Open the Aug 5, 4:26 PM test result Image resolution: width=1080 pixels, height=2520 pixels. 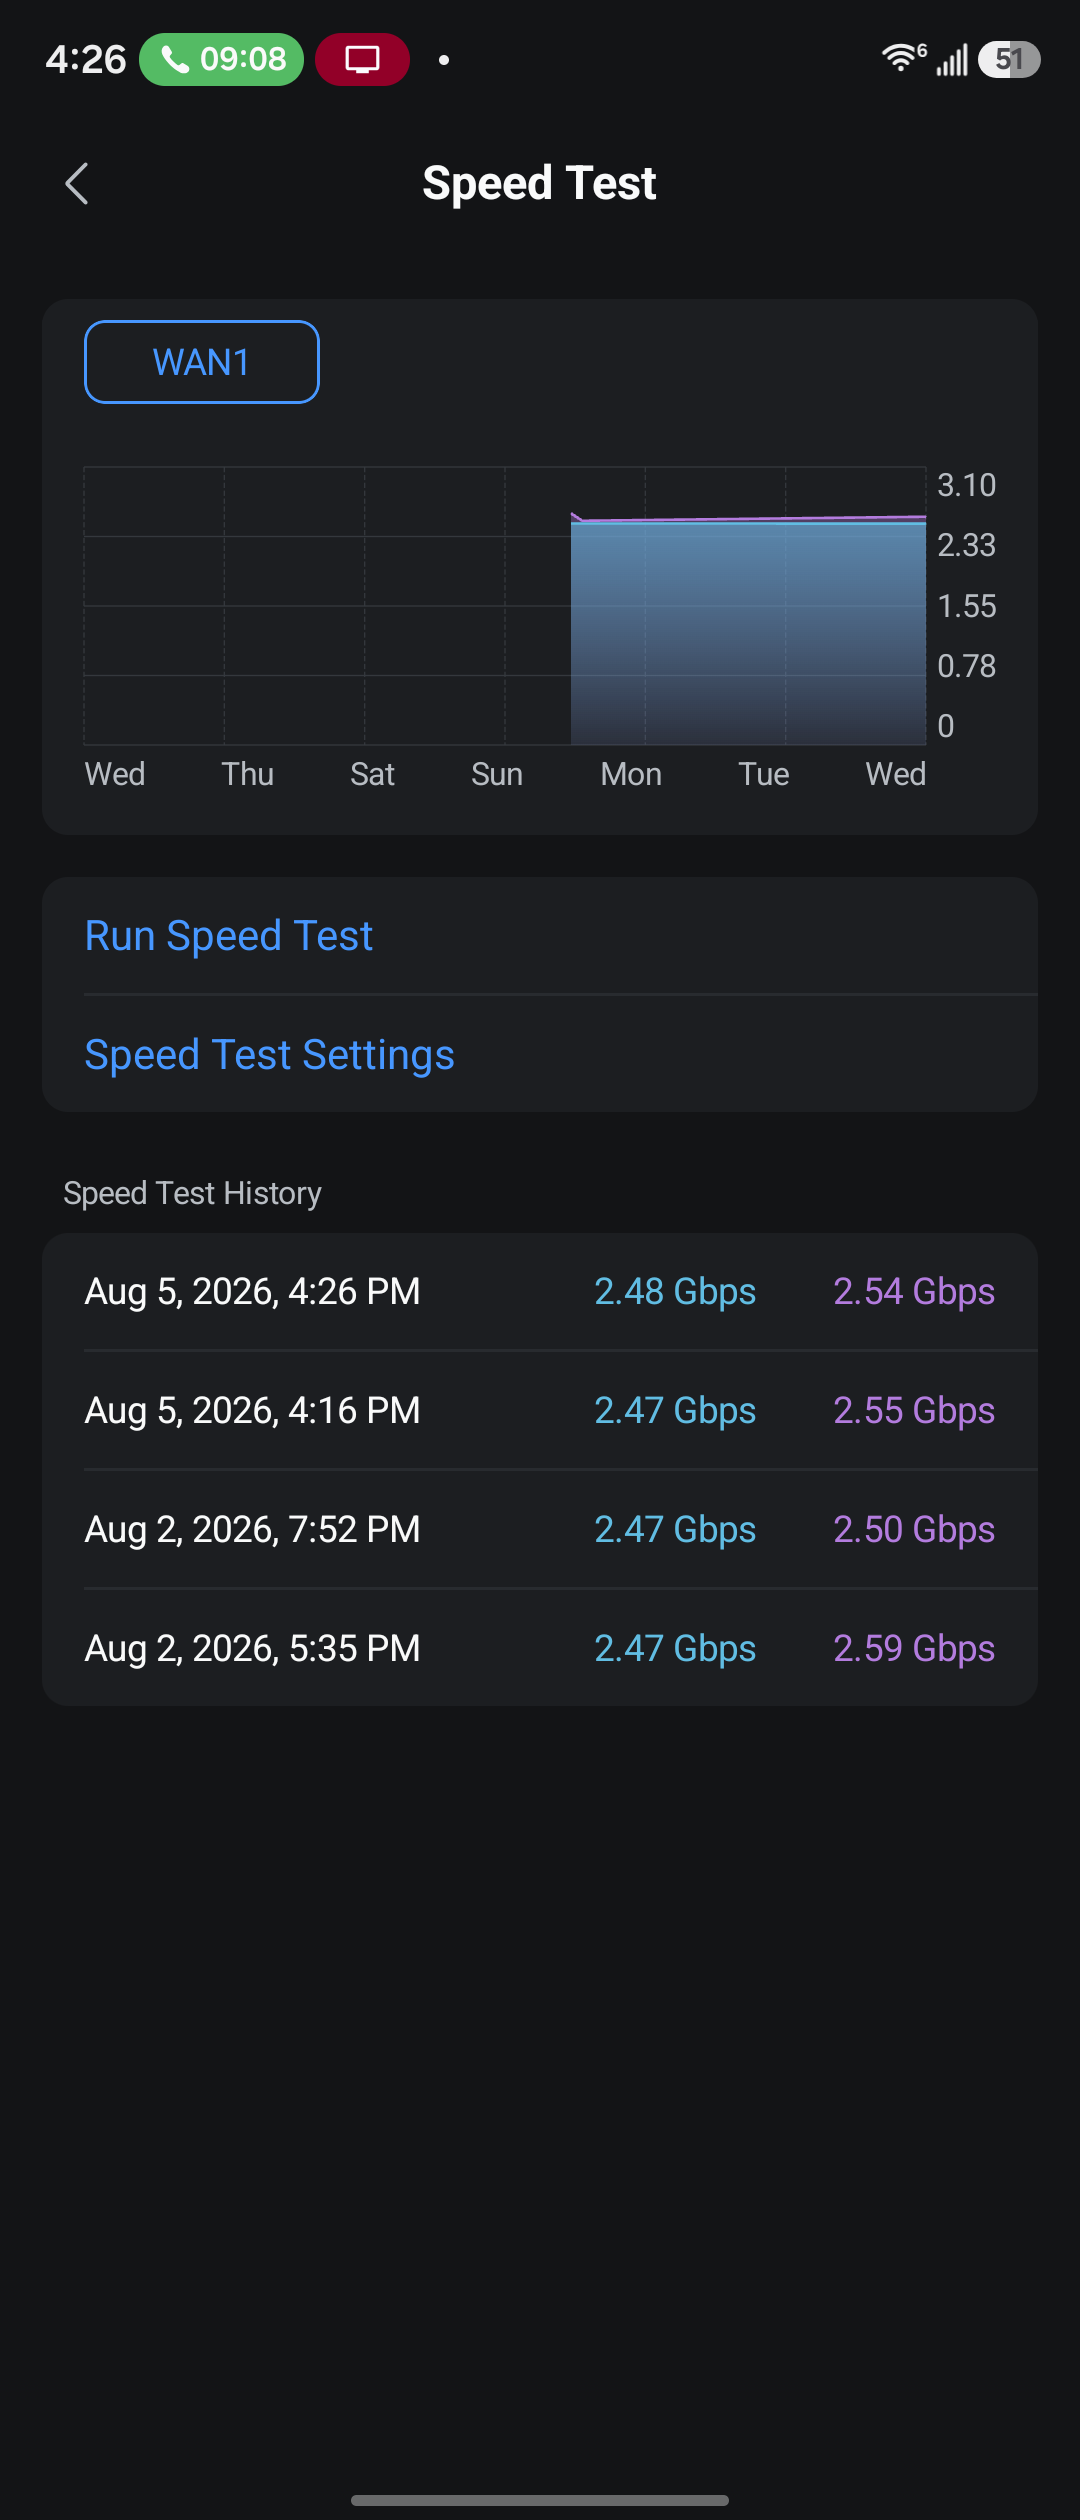click(x=540, y=1292)
